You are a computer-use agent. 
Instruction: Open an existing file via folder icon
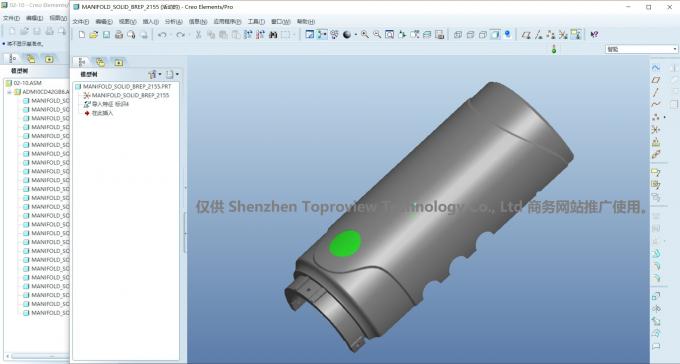[94, 35]
